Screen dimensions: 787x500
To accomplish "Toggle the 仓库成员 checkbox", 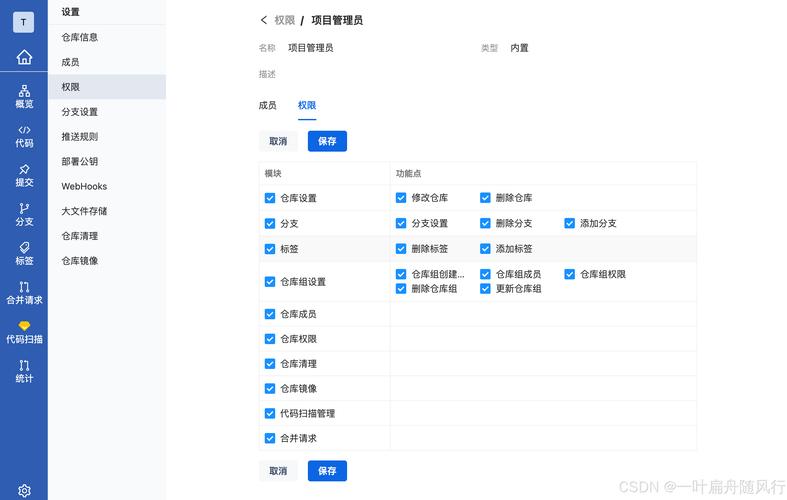I will pyautogui.click(x=270, y=314).
